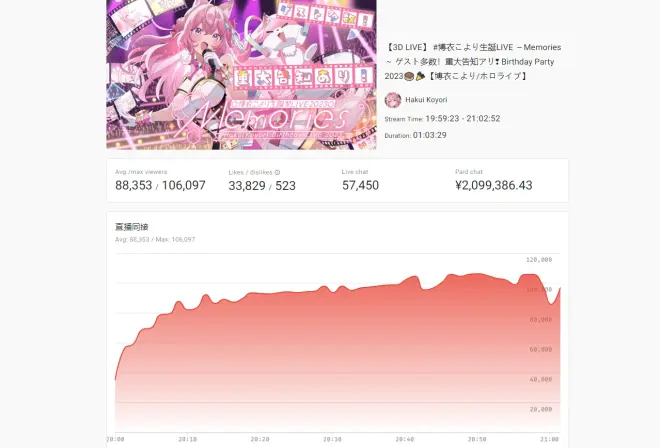
Task: Click the viewer chart subtitle Avg: 88,353 / Max: 106,097
Action: (155, 239)
